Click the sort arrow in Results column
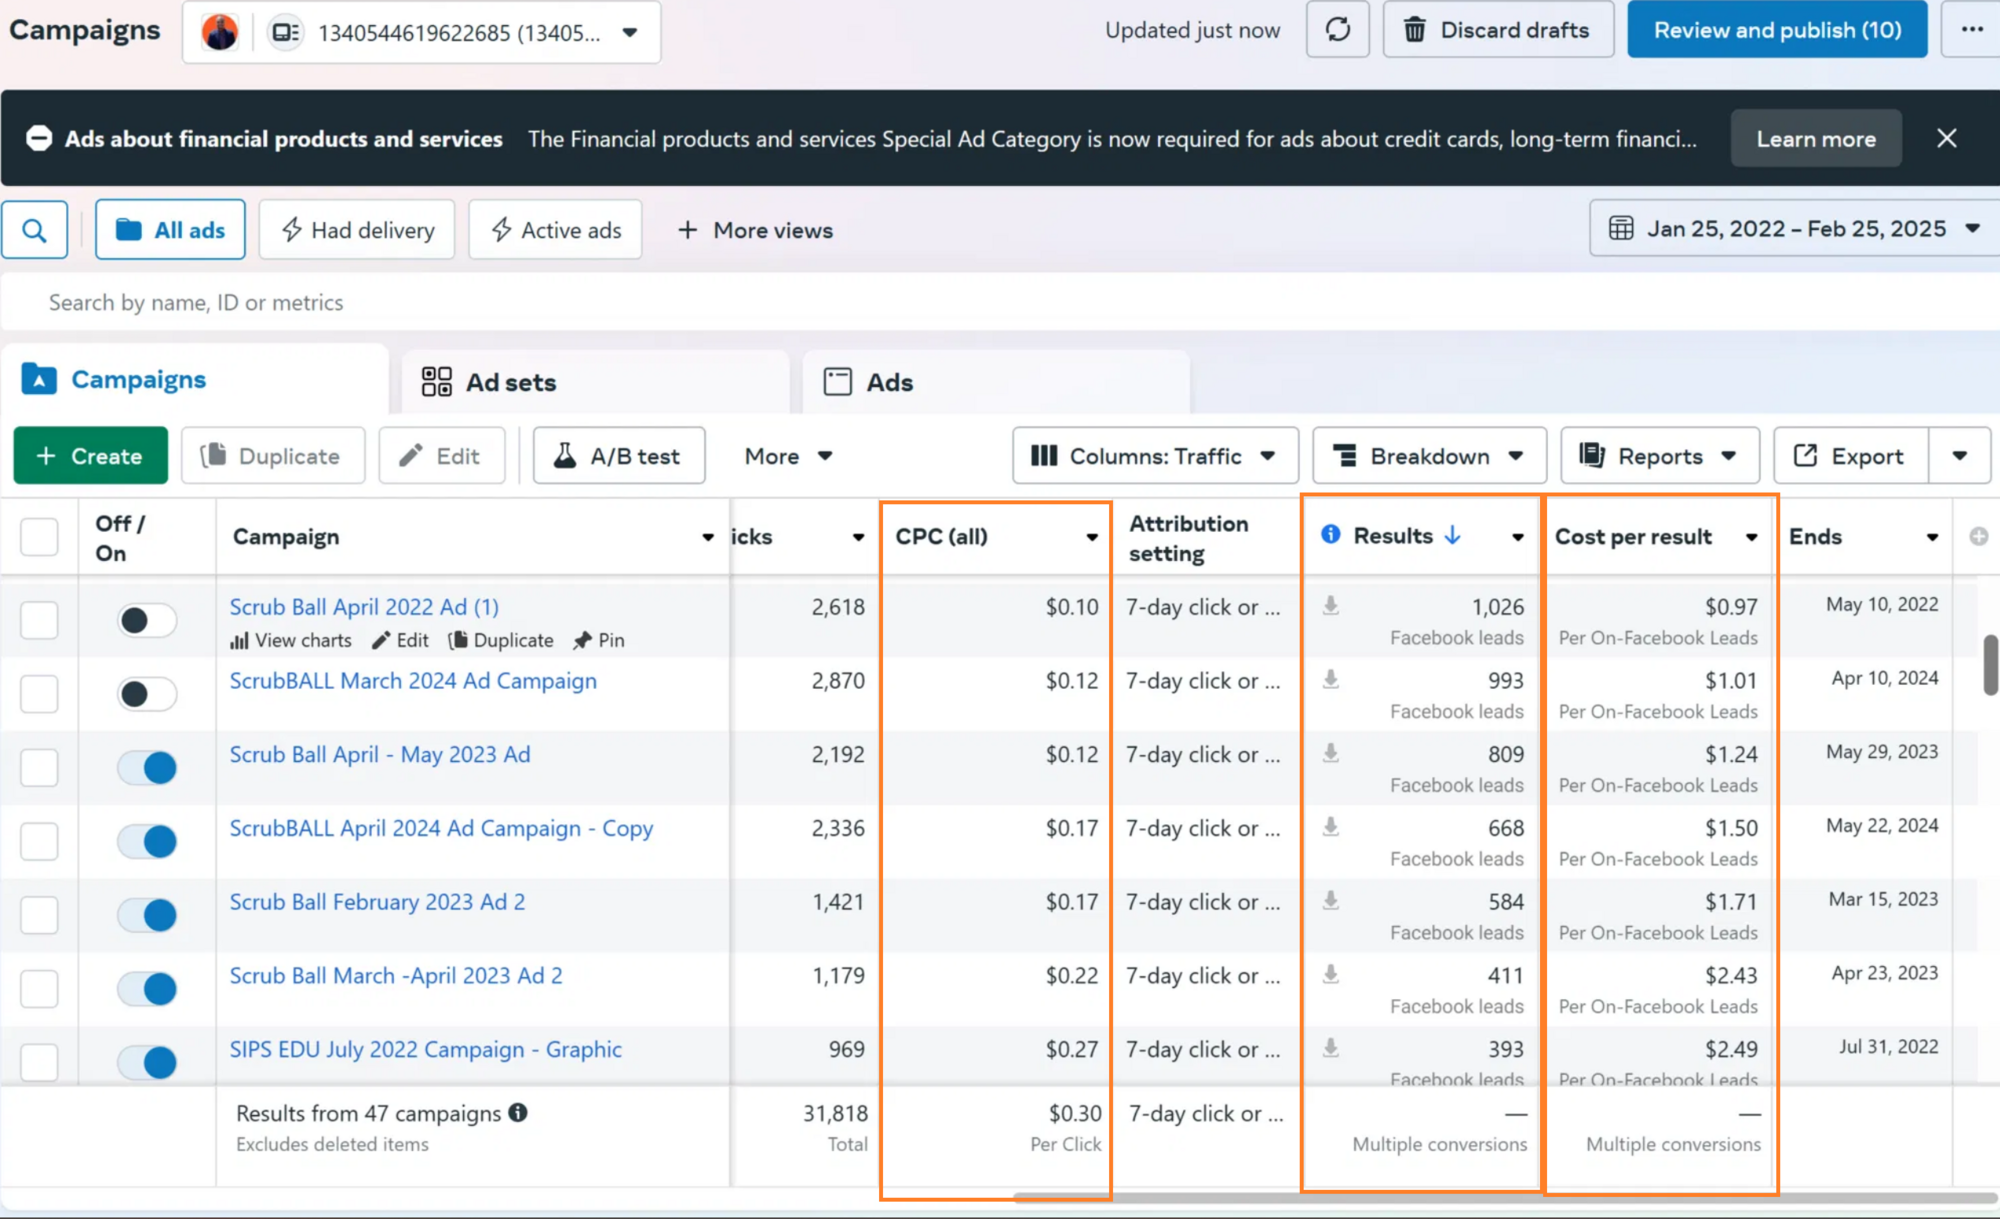This screenshot has height=1219, width=2000. point(1453,535)
